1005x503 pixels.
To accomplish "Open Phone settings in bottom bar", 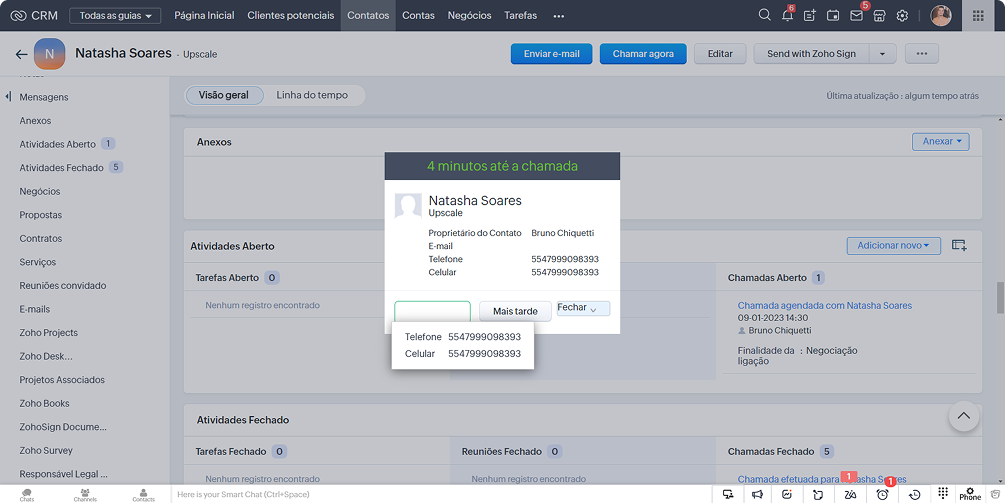I will [970, 494].
